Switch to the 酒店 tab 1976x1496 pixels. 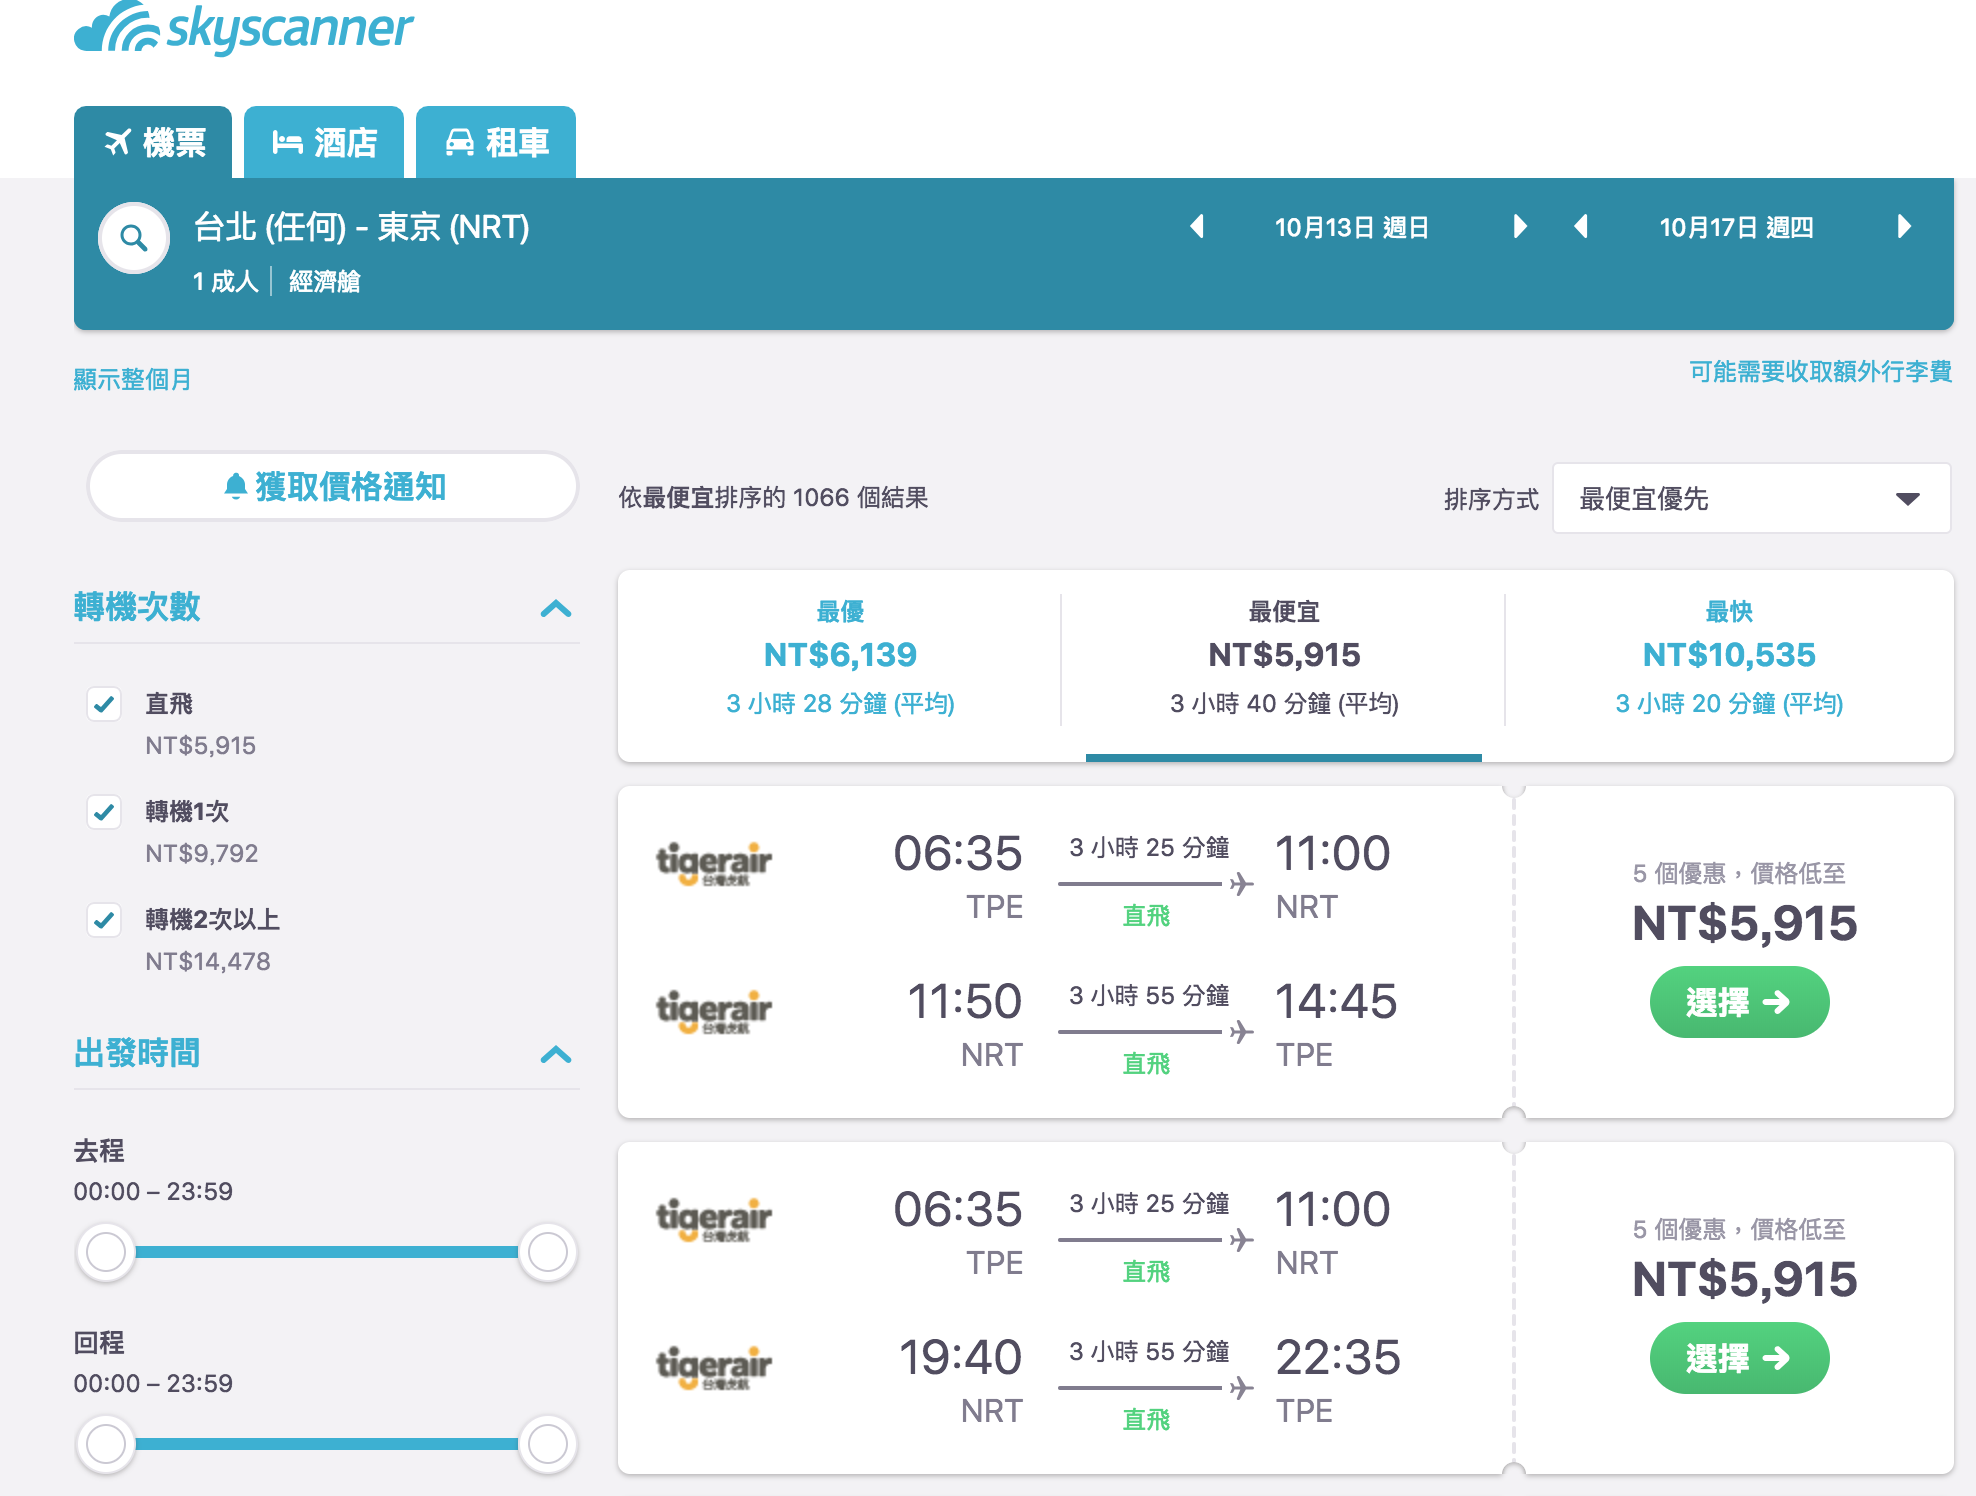tap(324, 142)
